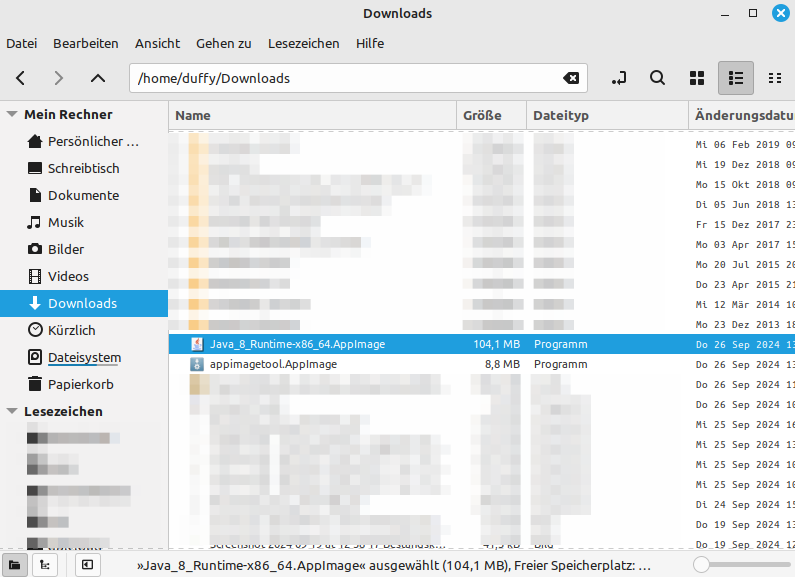Hide the sidebar using the status bar button
The width and height of the screenshot is (795, 577).
click(87, 565)
